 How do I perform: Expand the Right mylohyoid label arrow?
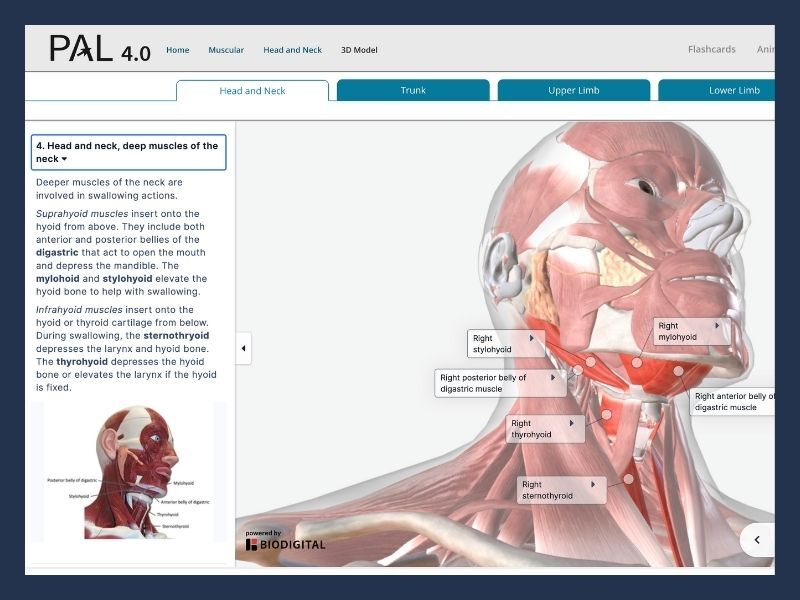pos(716,326)
